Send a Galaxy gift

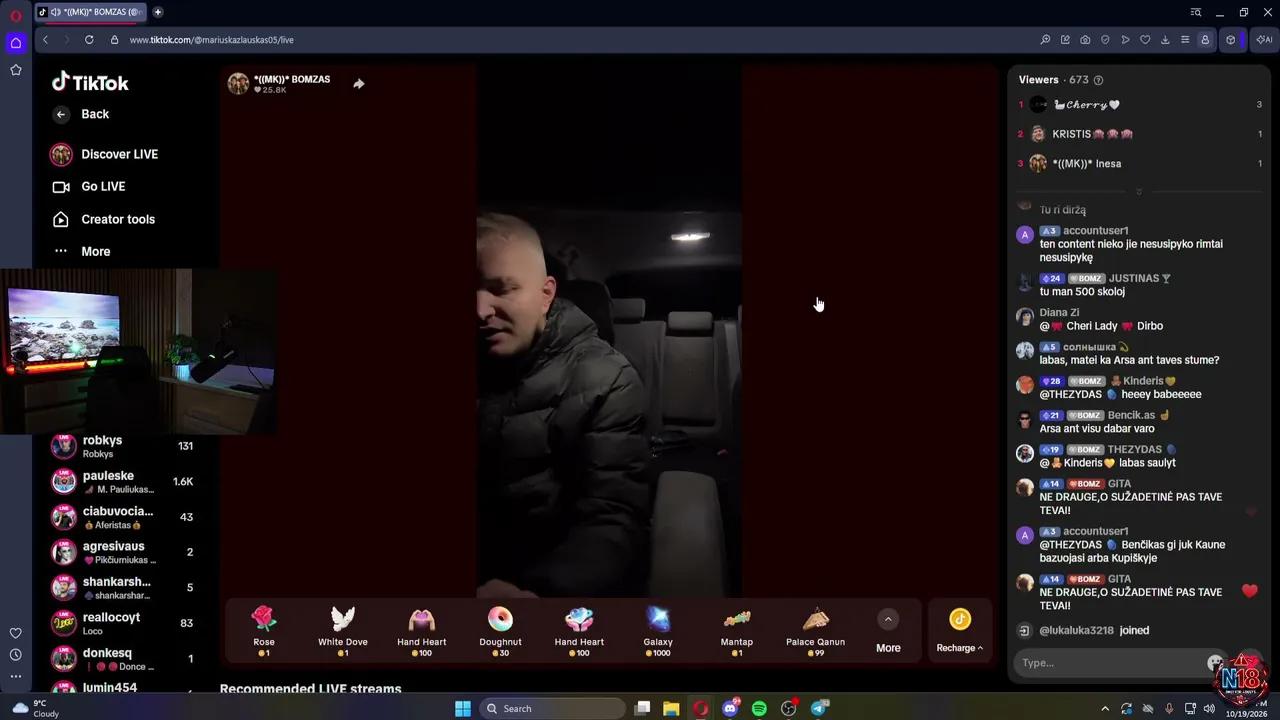(x=658, y=632)
